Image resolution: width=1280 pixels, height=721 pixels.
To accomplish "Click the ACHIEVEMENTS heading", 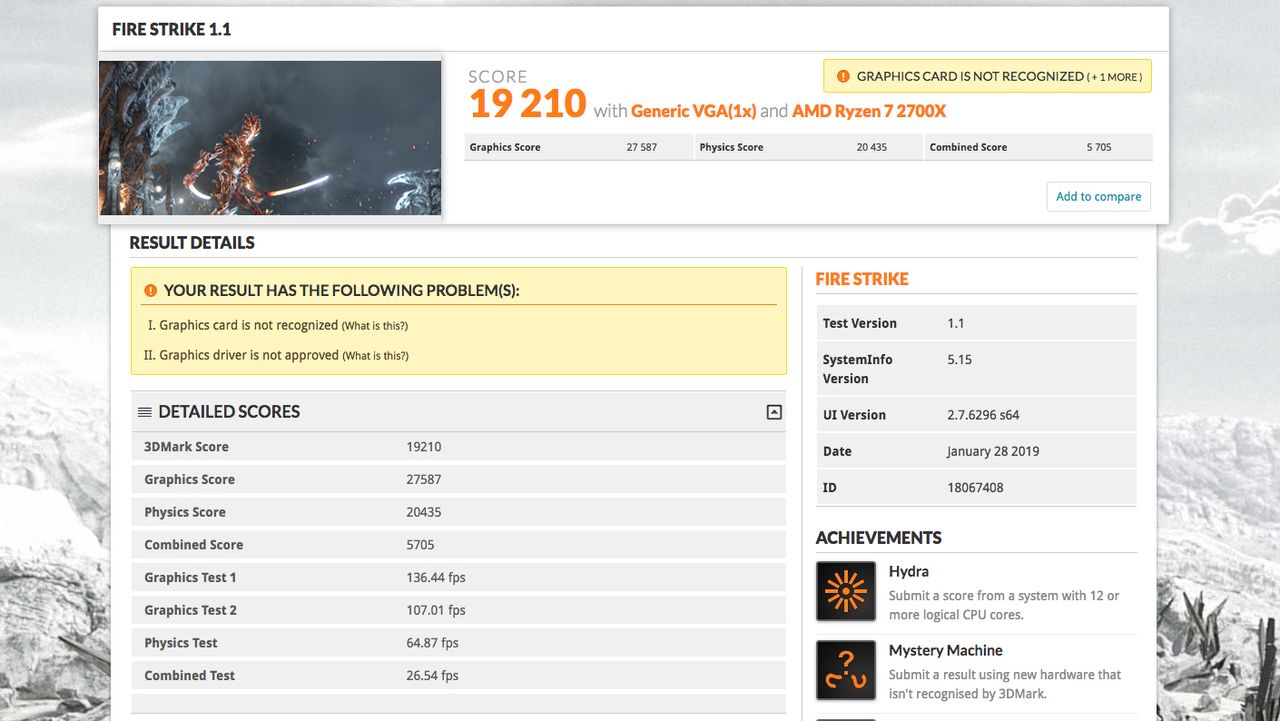I will click(x=879, y=538).
